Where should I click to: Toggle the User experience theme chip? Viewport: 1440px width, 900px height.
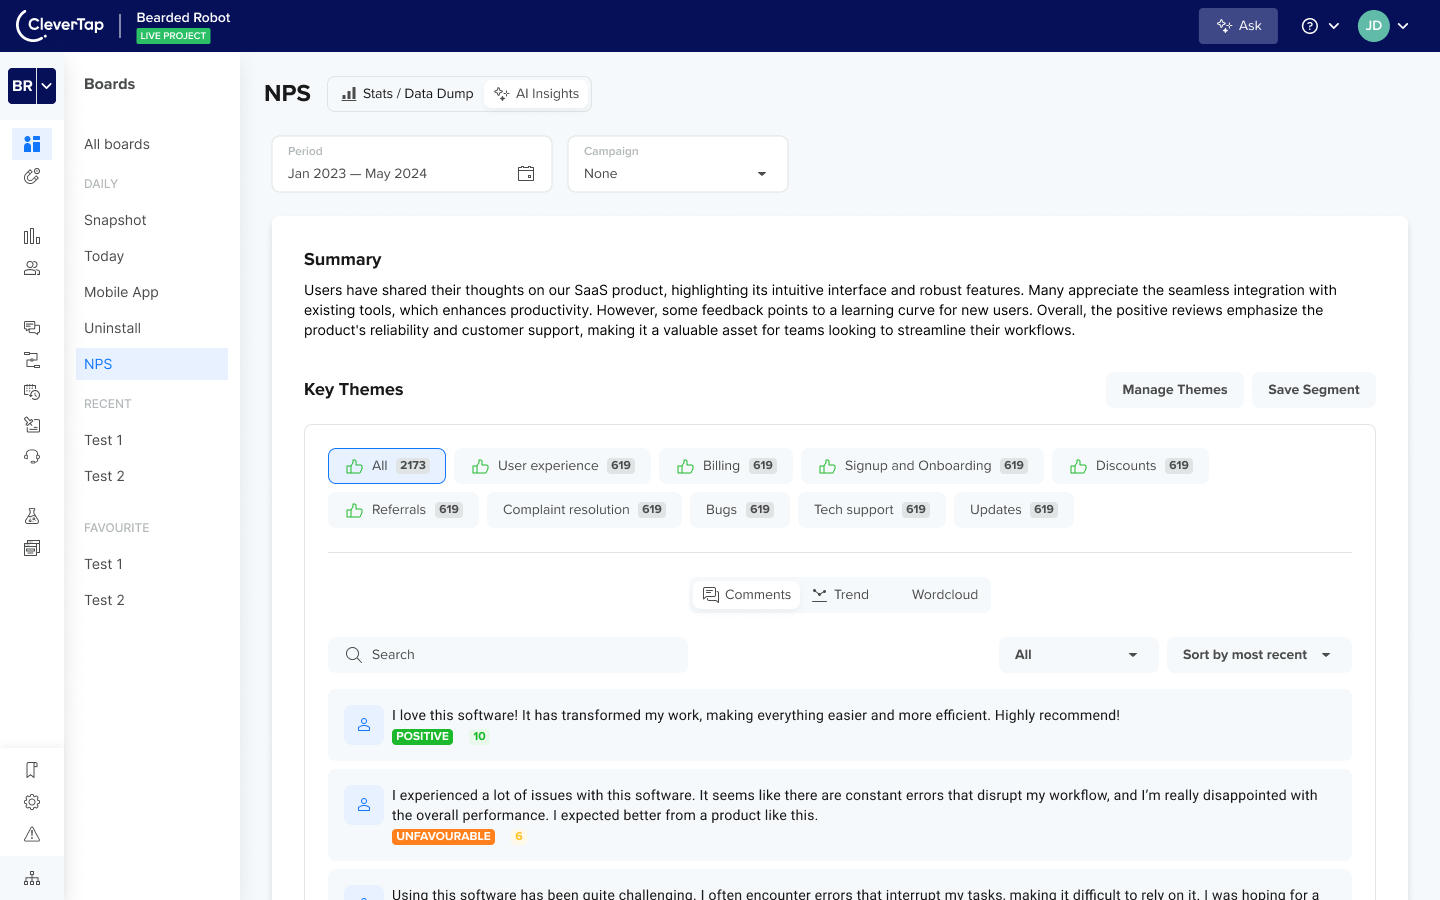pyautogui.click(x=552, y=466)
